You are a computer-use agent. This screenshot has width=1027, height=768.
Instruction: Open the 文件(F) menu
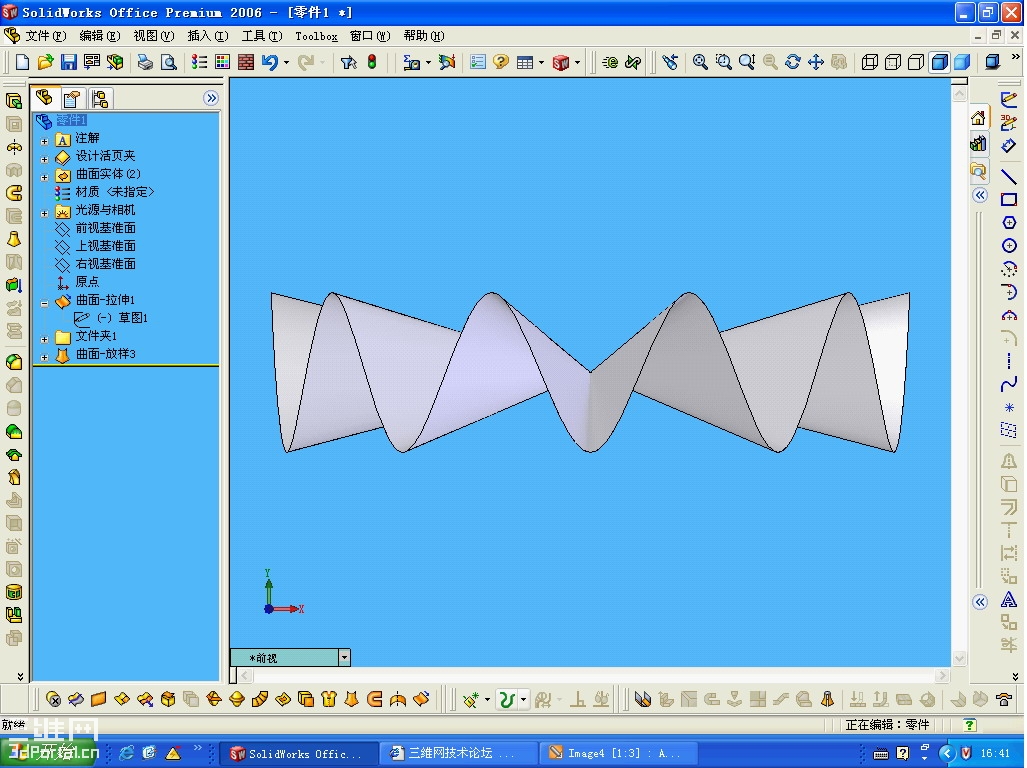[45, 36]
